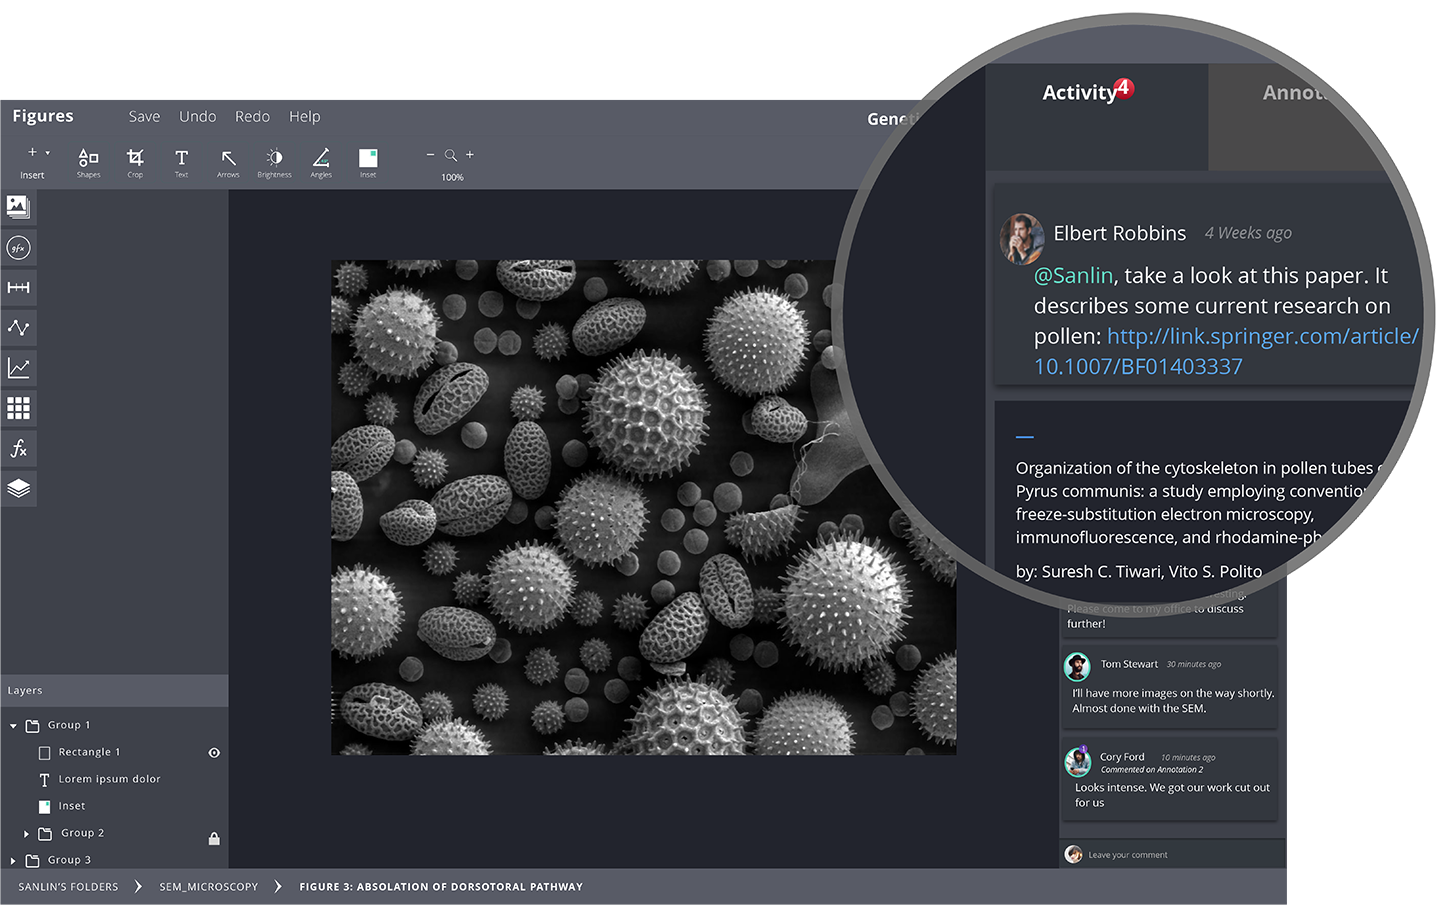Viewport: 1440px width, 907px height.
Task: Click the magnifier zoom icon
Action: [451, 155]
